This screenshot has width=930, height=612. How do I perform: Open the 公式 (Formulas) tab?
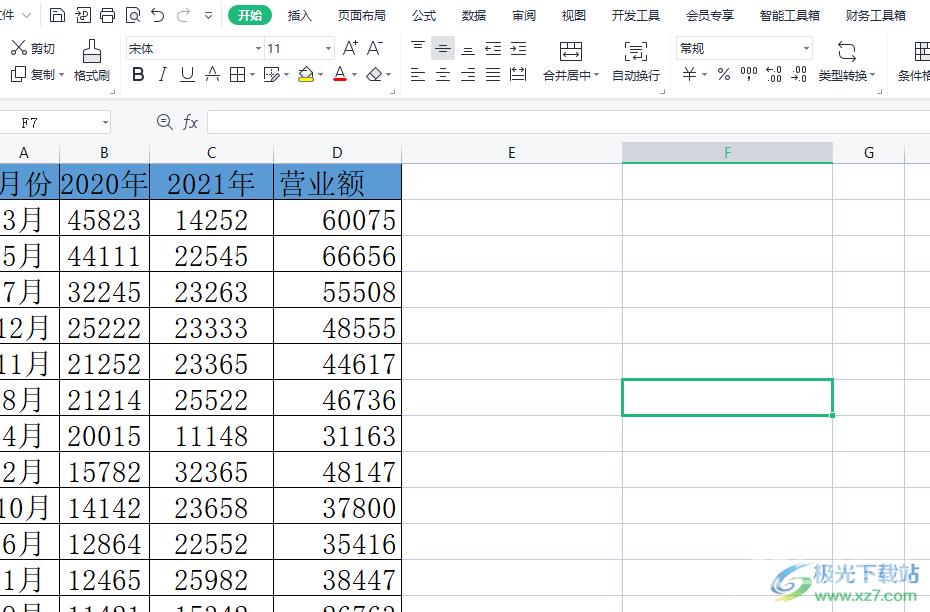point(423,15)
